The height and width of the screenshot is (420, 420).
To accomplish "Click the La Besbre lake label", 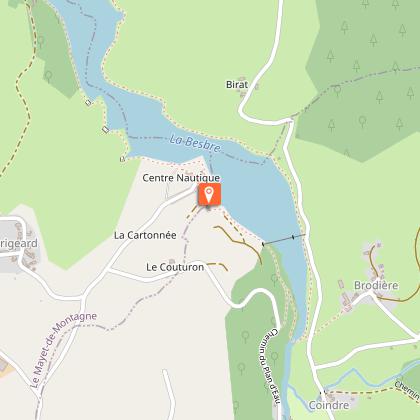I will tap(195, 143).
